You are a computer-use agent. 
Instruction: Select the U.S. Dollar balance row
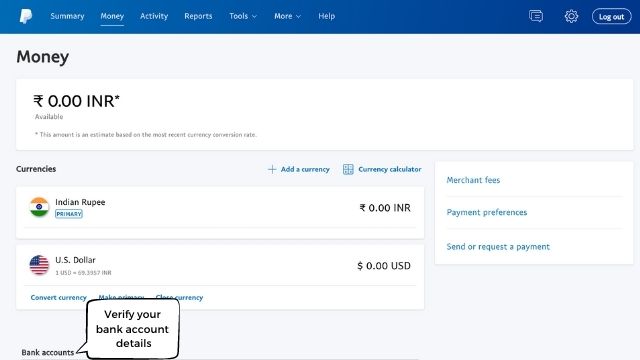(220, 265)
